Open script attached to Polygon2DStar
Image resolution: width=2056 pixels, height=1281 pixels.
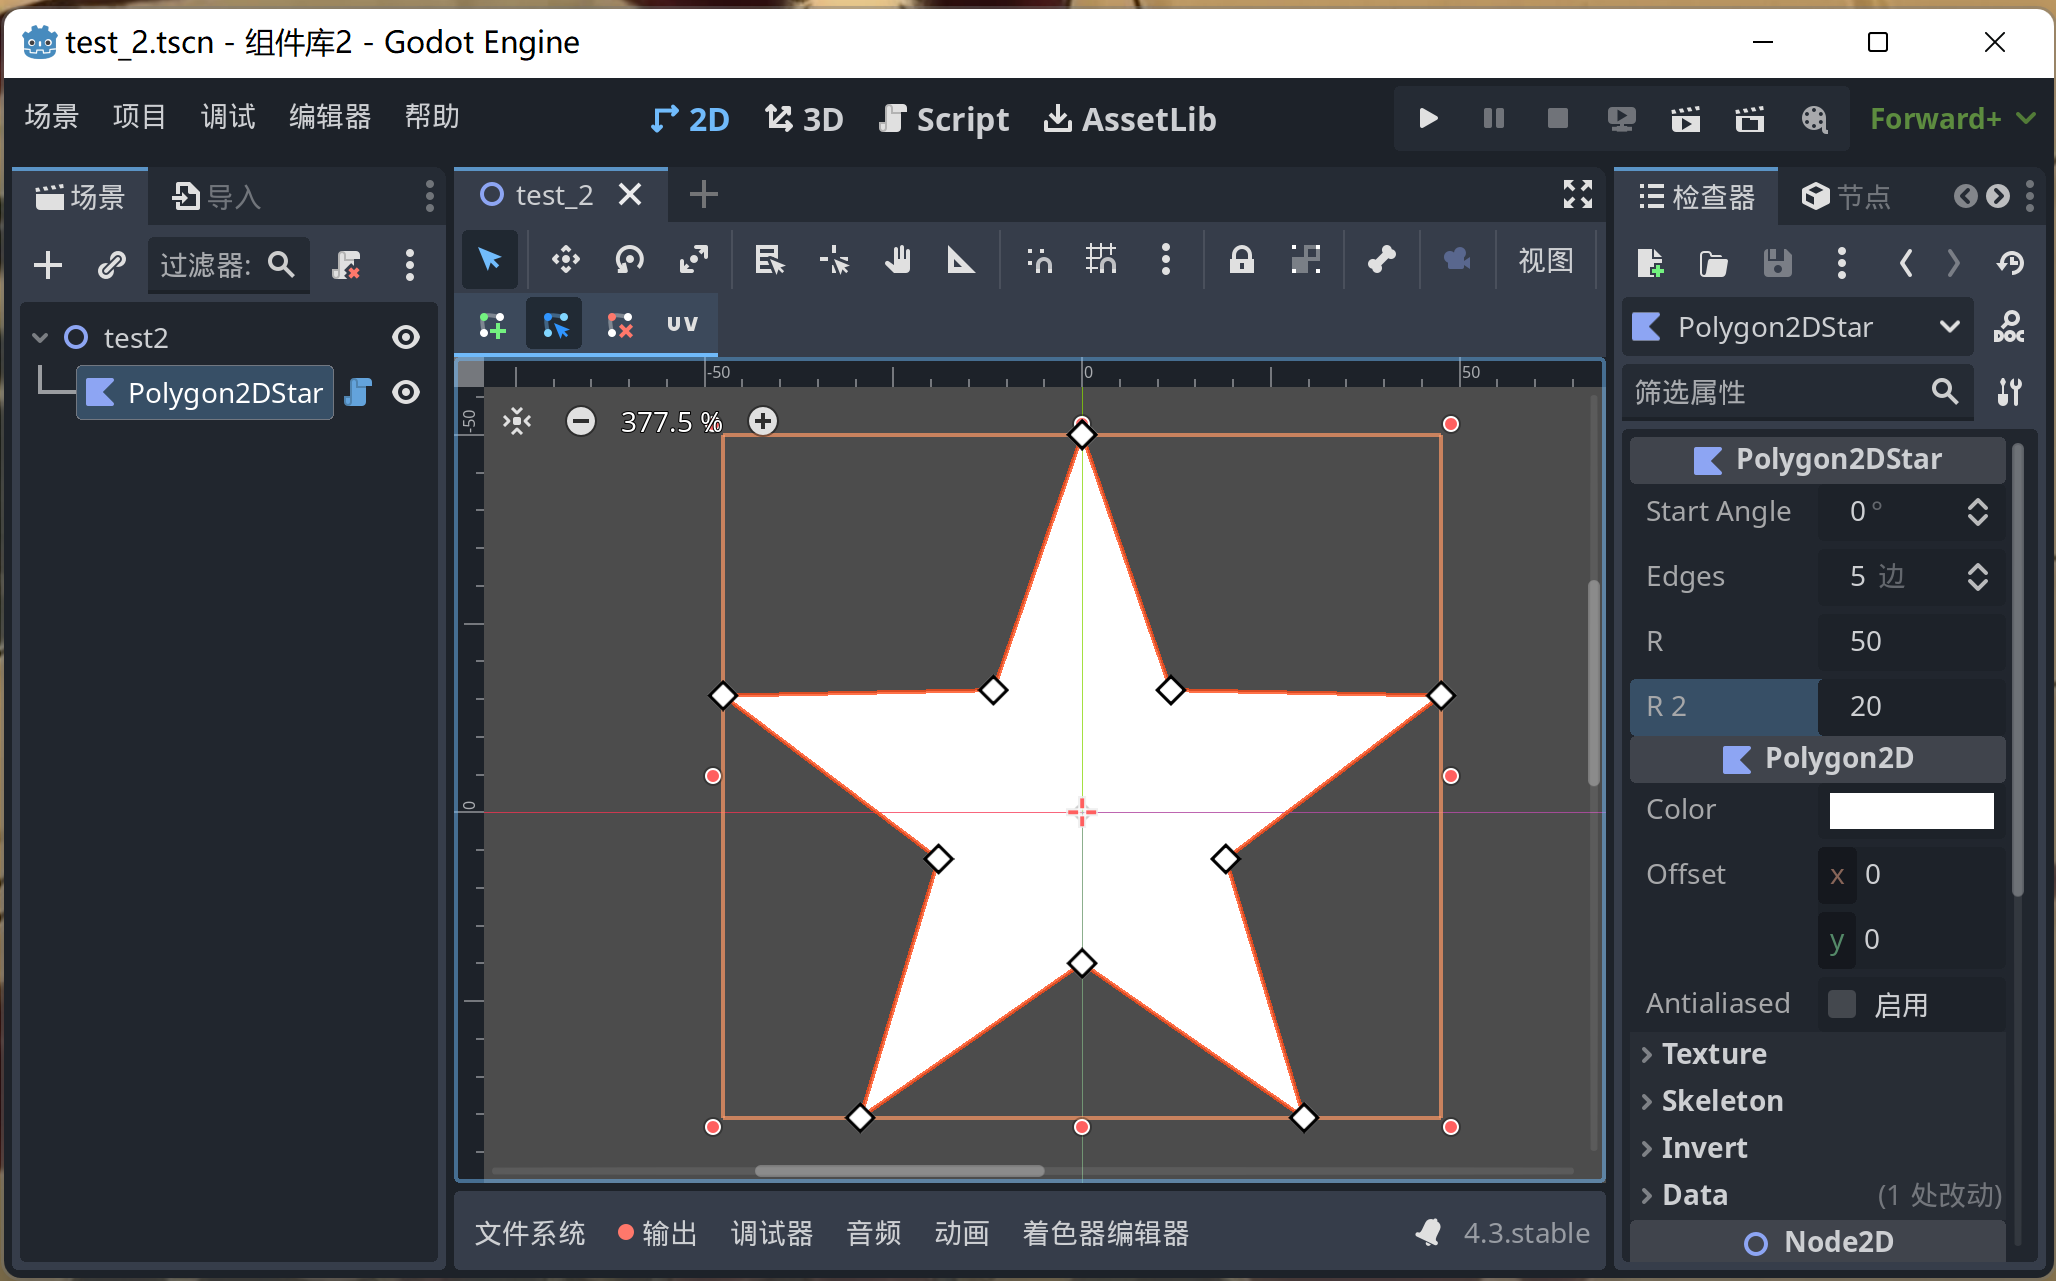point(358,392)
